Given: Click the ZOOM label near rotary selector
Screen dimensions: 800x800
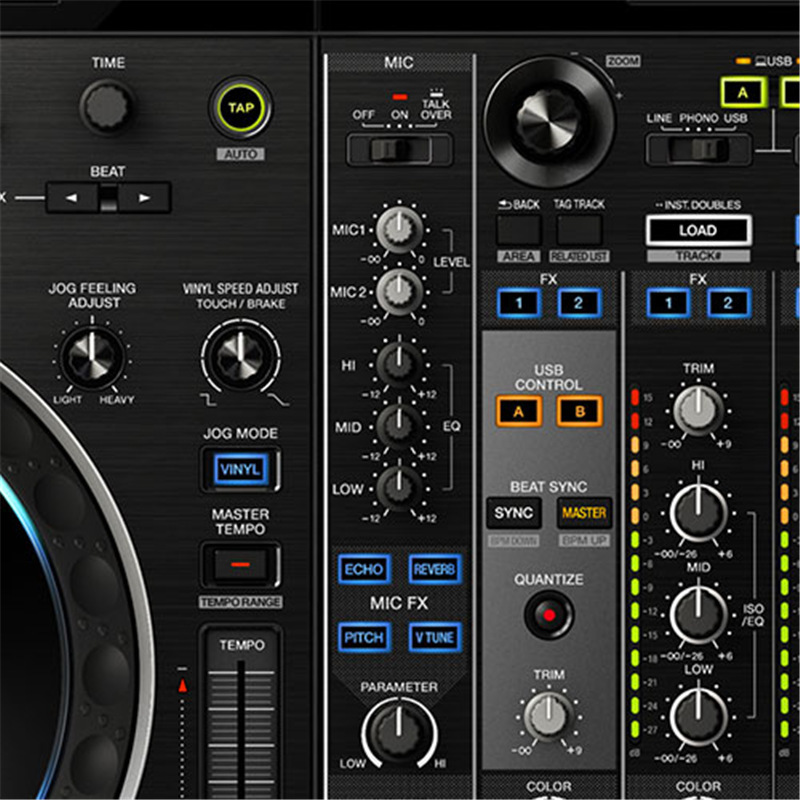Looking at the screenshot, I should 623,61.
